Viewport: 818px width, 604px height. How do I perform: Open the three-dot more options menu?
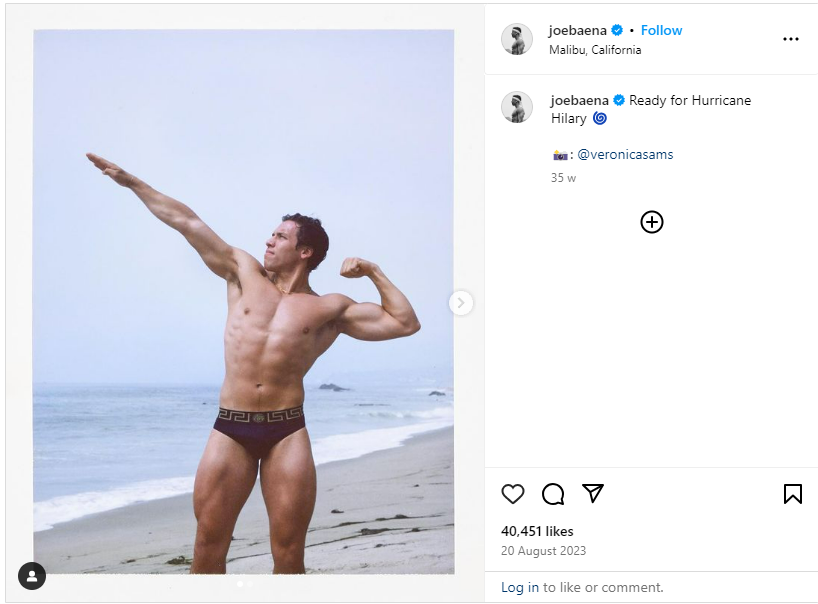791,39
